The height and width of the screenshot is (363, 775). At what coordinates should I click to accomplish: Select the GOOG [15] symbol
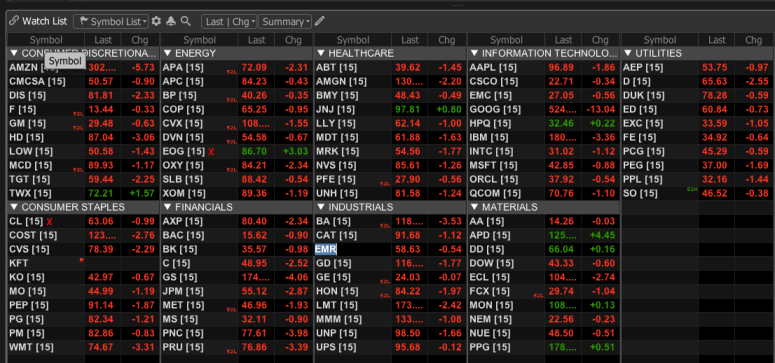[495, 109]
